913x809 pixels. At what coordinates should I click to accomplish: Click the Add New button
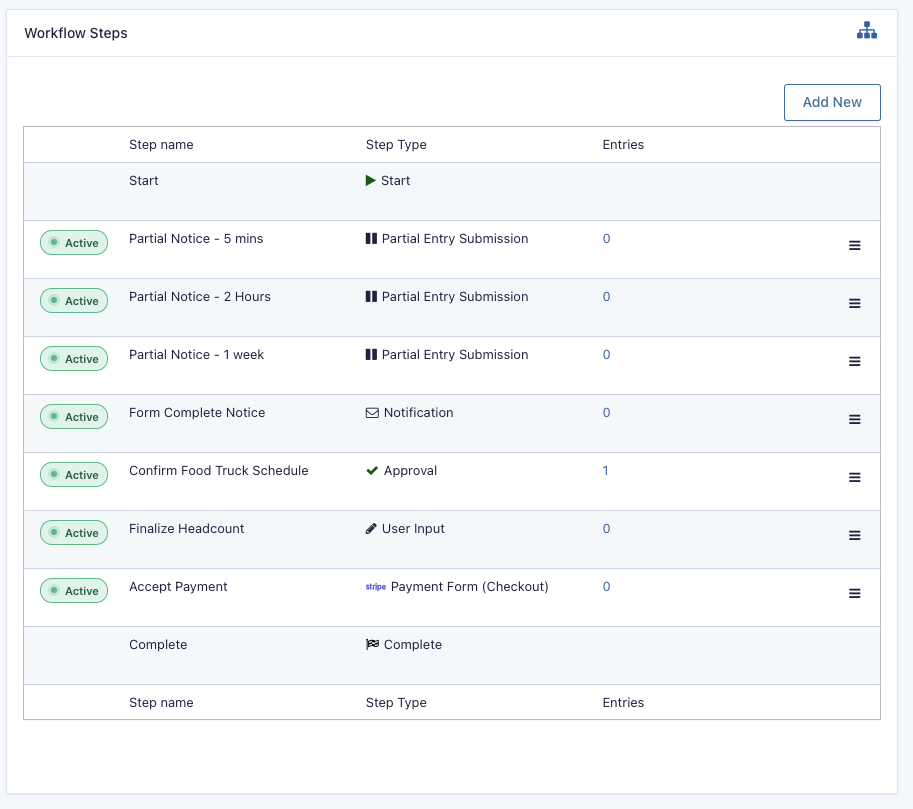pos(832,103)
